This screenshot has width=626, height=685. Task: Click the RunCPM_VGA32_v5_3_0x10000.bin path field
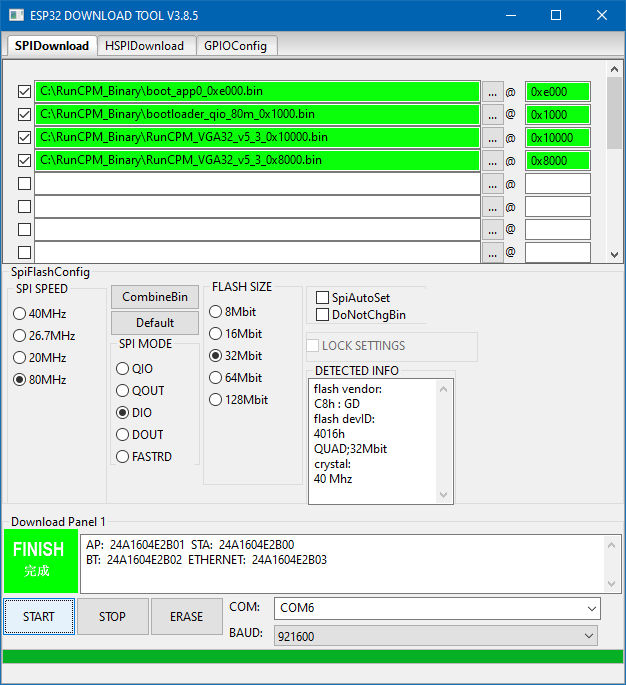257,137
